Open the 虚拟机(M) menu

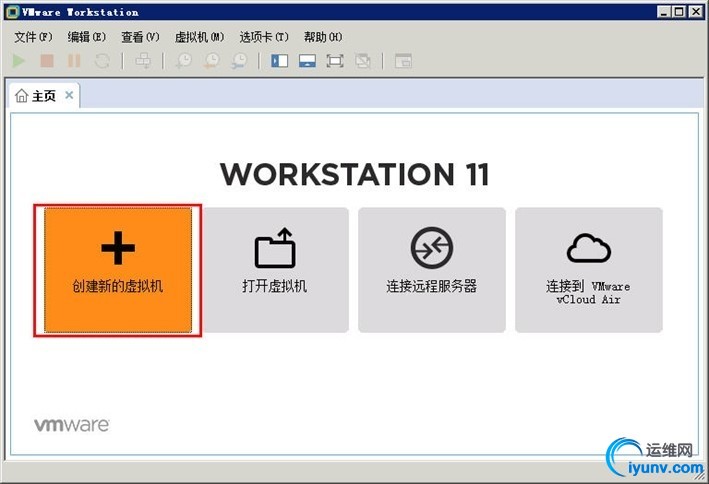click(x=199, y=37)
